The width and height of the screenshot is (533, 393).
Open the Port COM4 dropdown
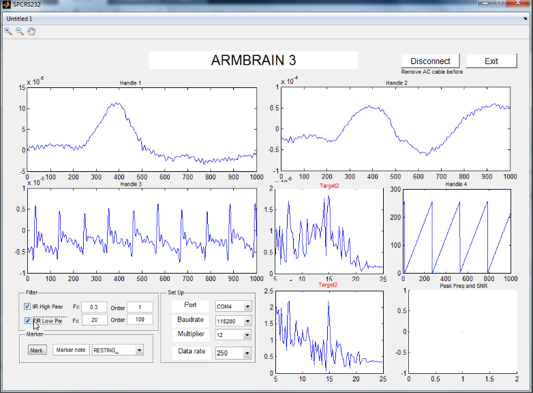pos(247,306)
